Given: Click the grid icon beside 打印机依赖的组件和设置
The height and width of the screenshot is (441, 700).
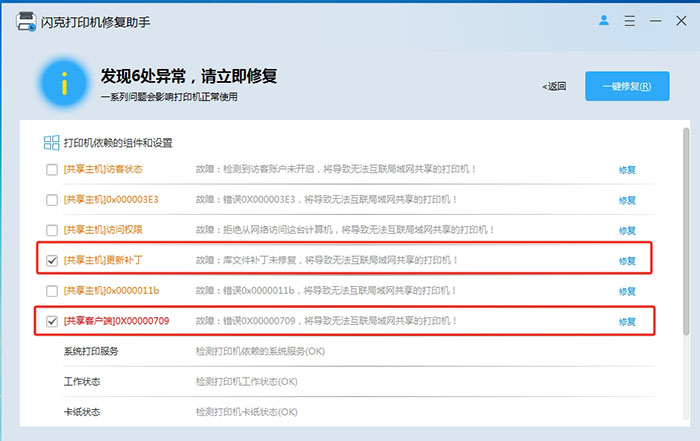Looking at the screenshot, I should (x=51, y=143).
